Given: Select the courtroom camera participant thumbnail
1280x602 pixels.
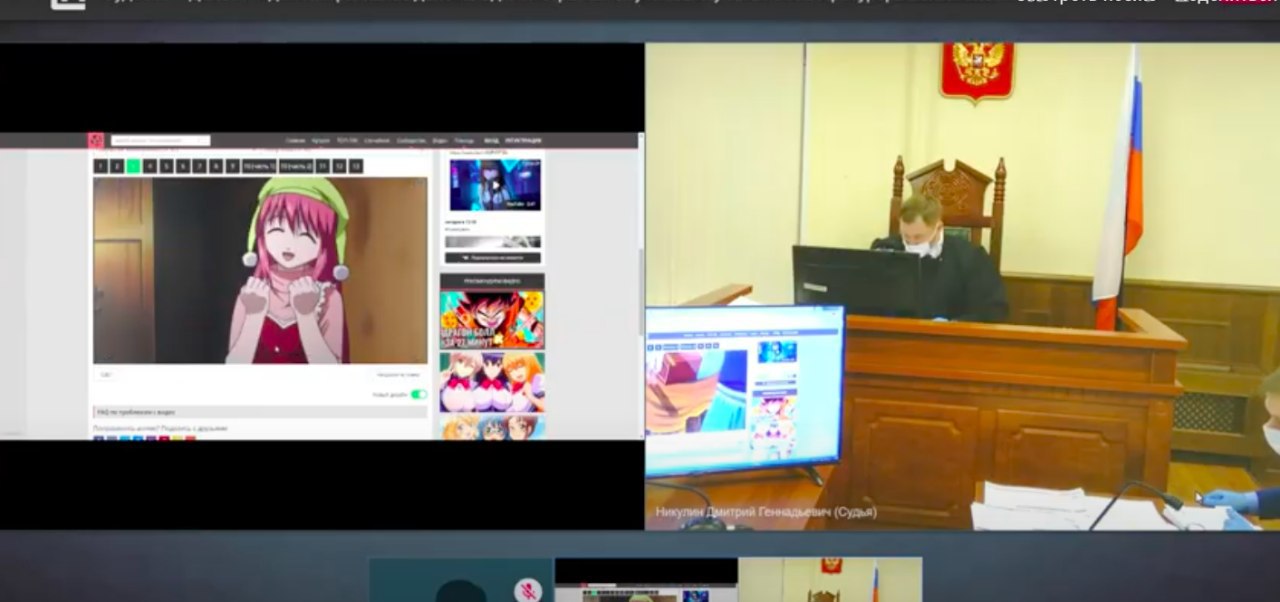Looking at the screenshot, I should coord(830,580).
